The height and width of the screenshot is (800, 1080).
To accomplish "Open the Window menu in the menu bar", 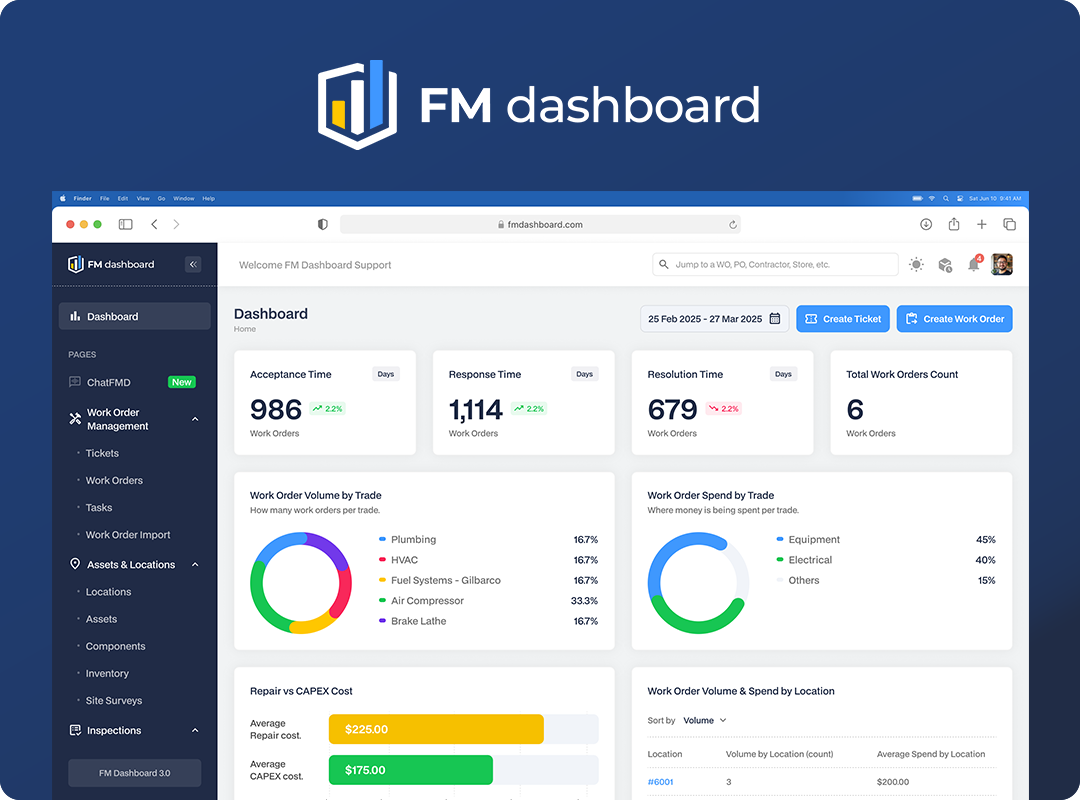I will pyautogui.click(x=184, y=198).
